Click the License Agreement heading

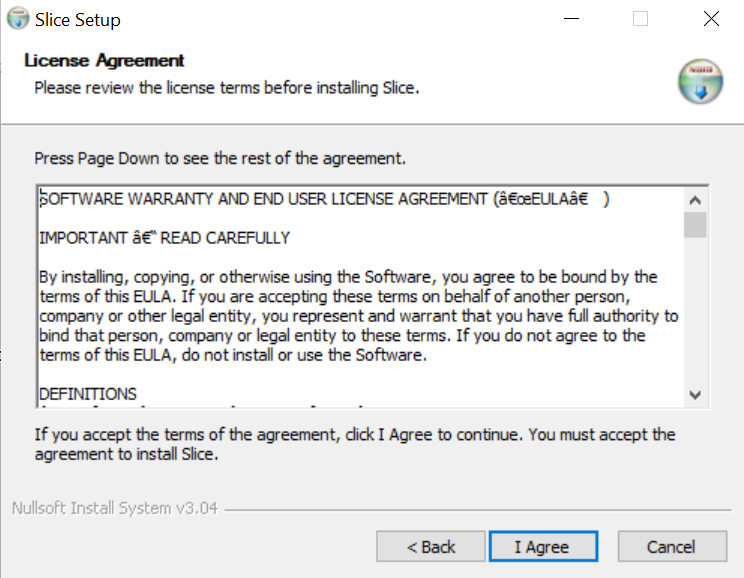[105, 61]
